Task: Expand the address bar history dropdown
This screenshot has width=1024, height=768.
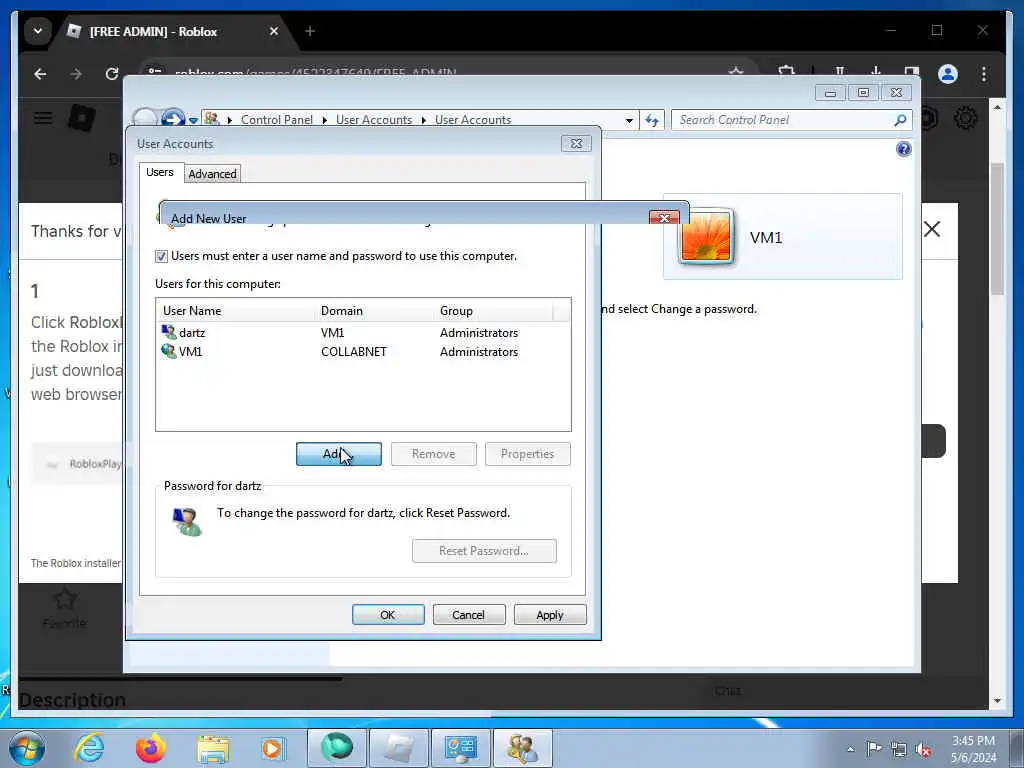Action: pos(629,120)
